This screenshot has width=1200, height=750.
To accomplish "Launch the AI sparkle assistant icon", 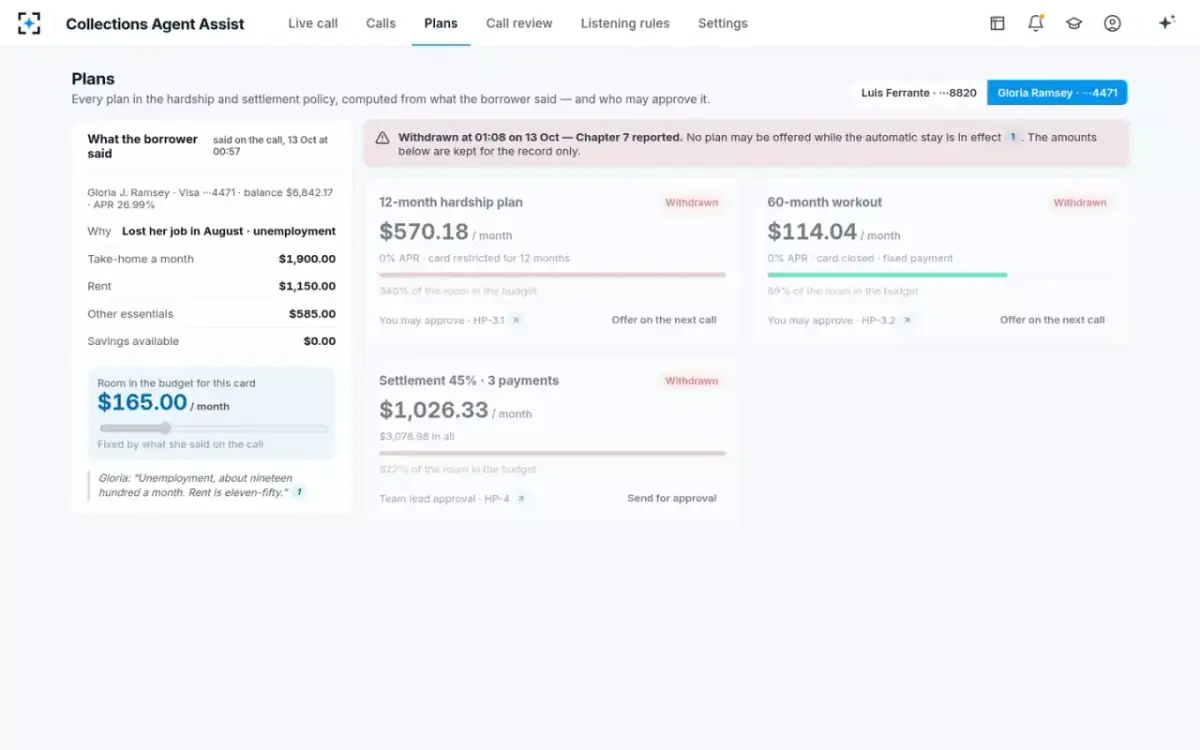I will click(1166, 23).
